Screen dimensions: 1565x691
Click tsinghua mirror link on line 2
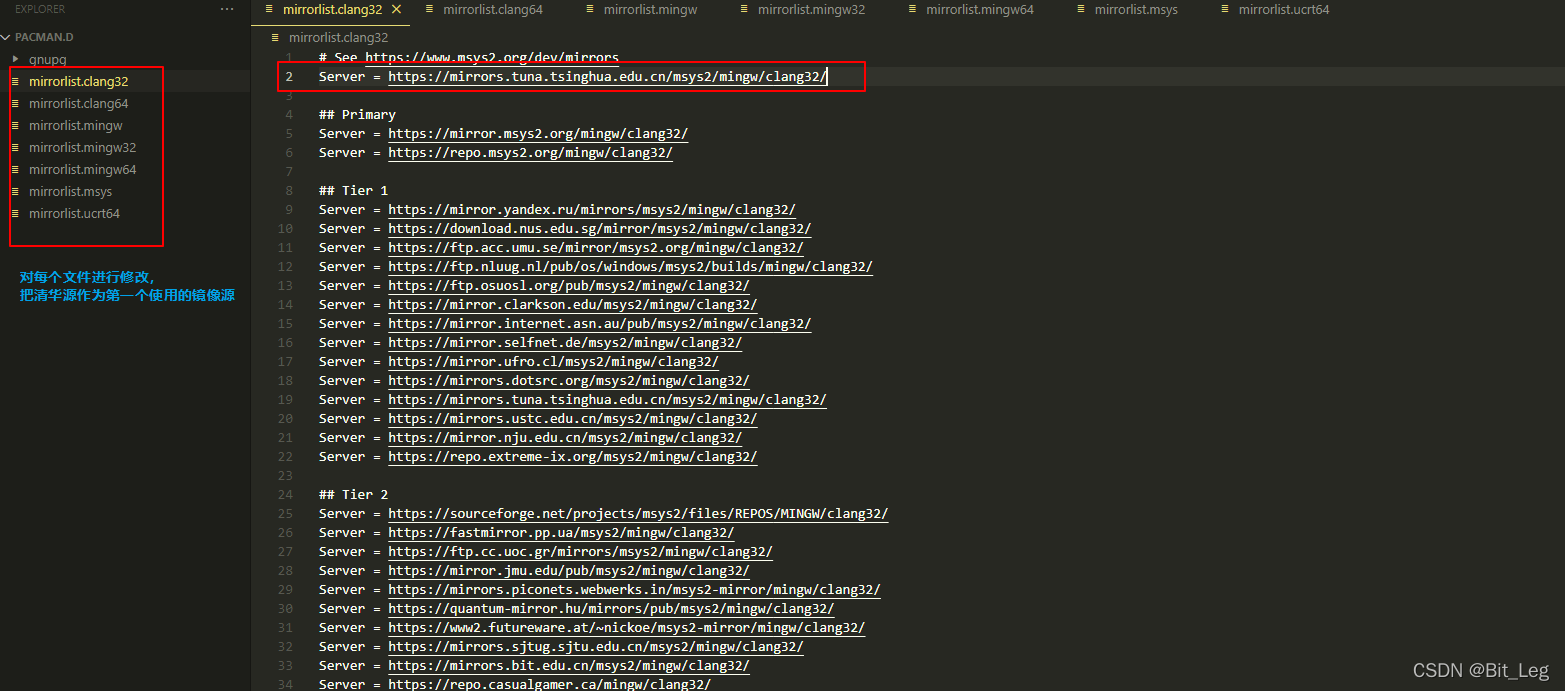coord(608,76)
